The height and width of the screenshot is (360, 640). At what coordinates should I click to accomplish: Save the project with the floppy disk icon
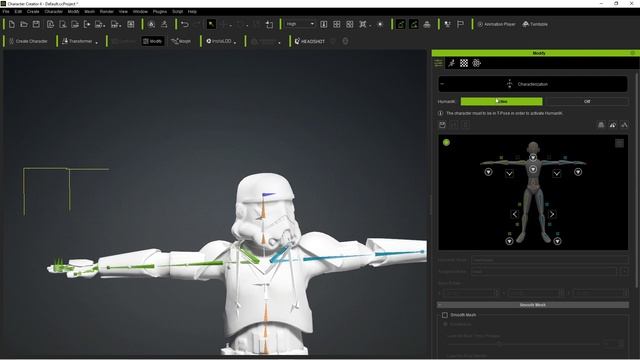click(x=36, y=24)
